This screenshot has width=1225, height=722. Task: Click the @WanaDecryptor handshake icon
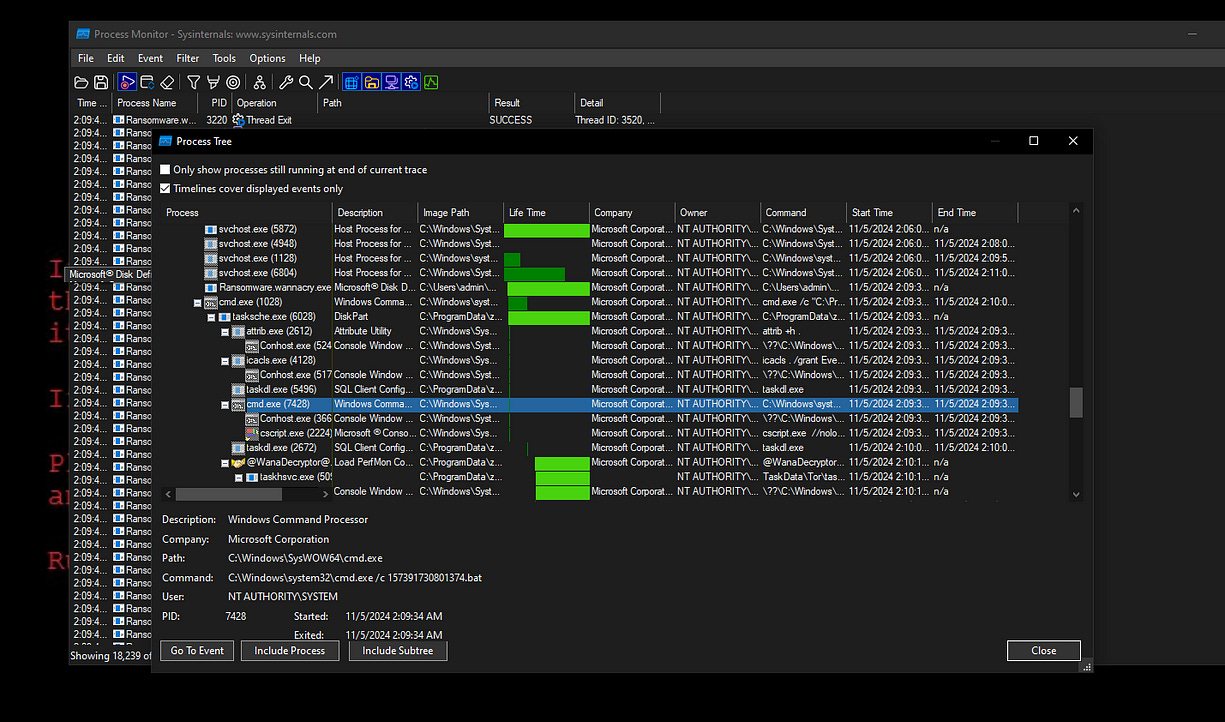pyautogui.click(x=238, y=463)
